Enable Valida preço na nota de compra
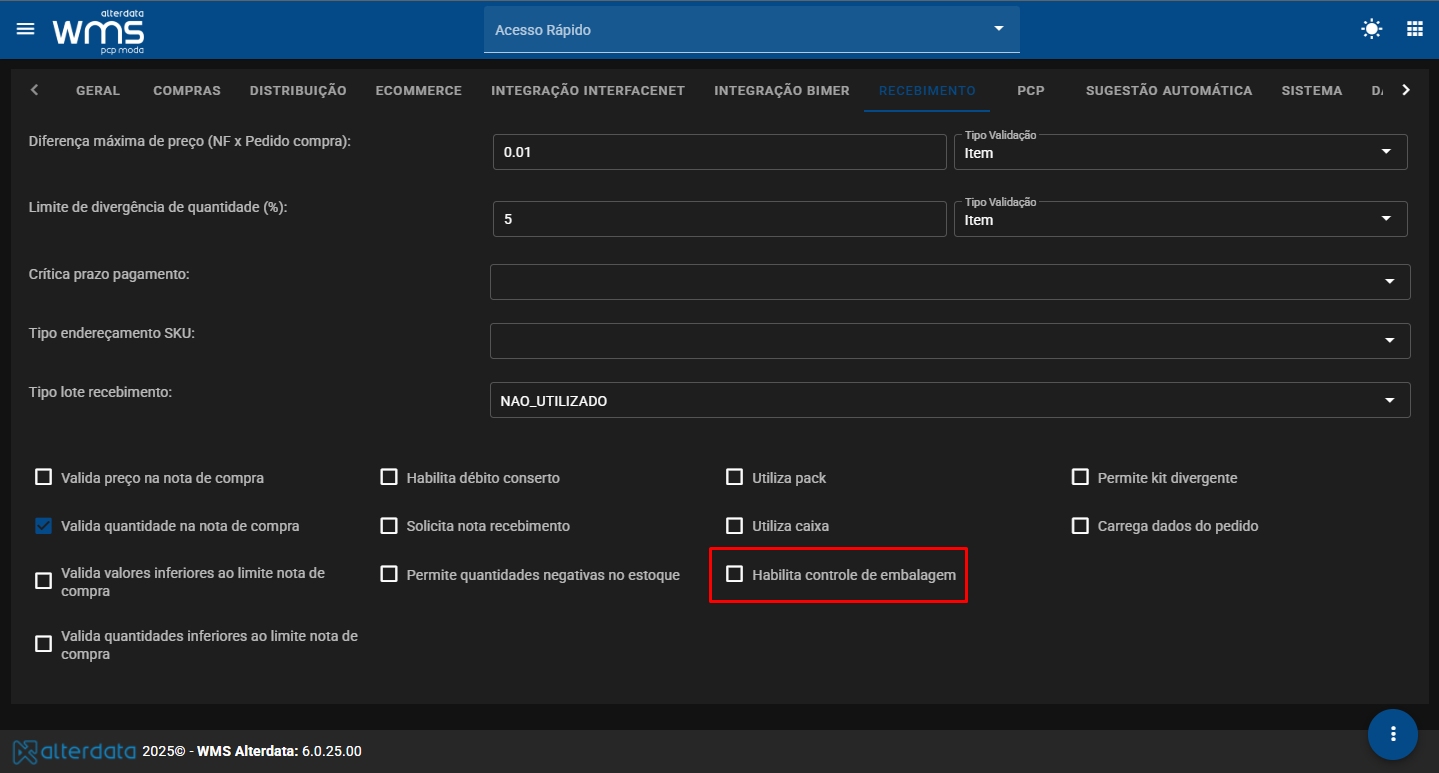This screenshot has height=773, width=1439. 43,477
